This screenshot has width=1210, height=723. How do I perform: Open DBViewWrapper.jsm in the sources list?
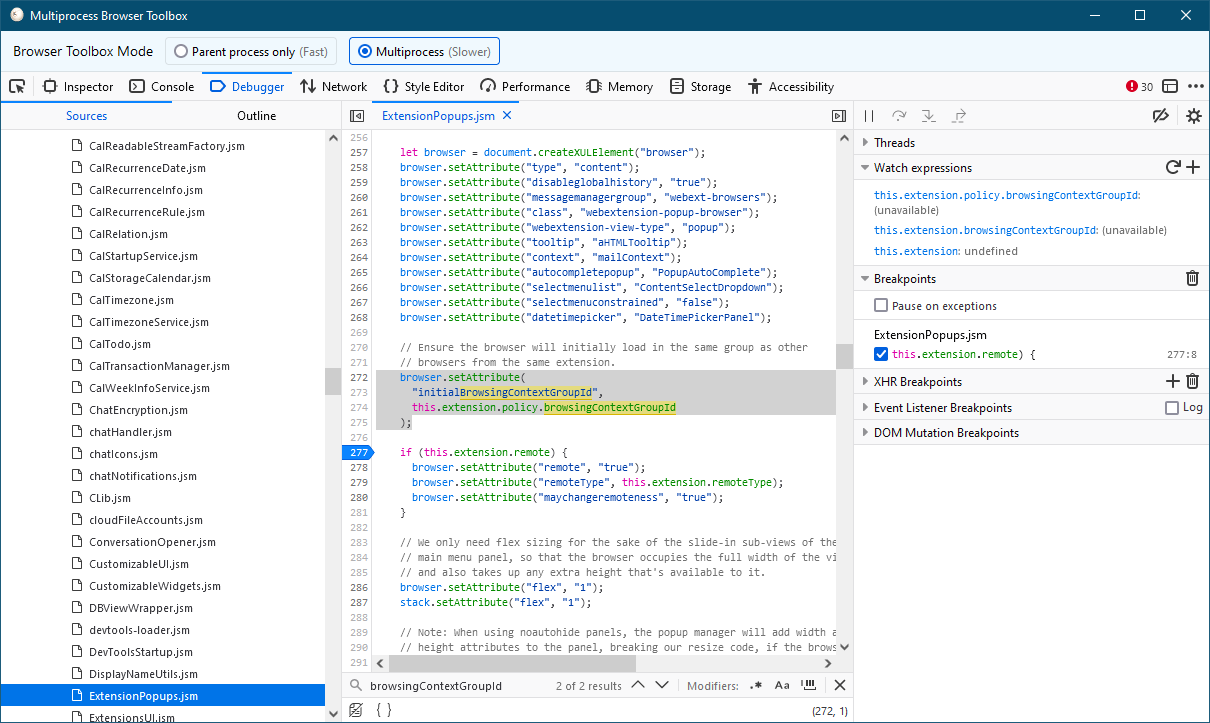[x=141, y=608]
